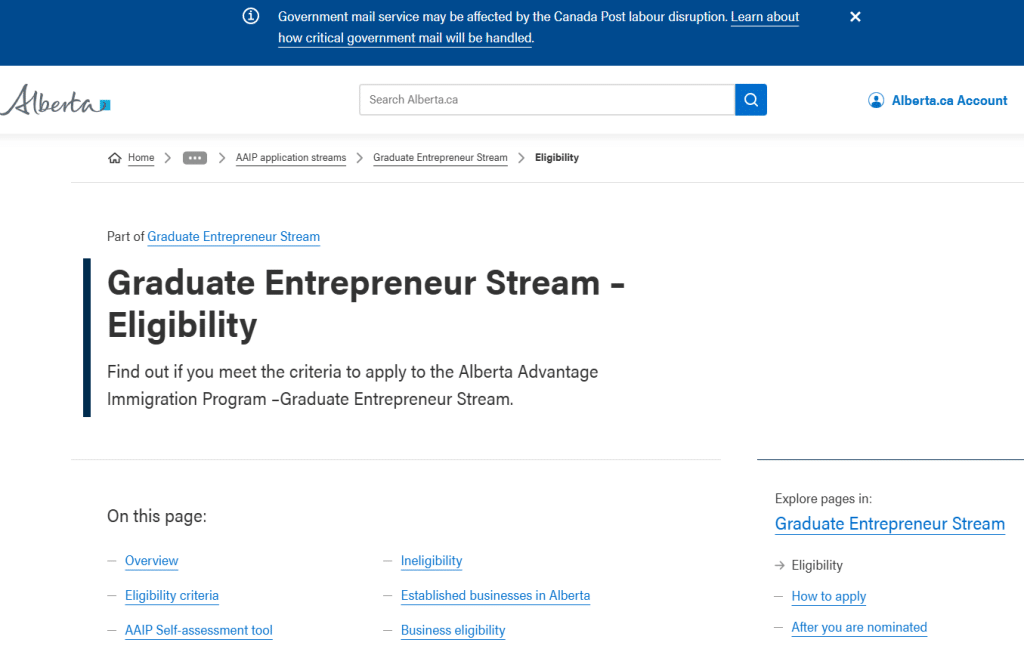
Task: Click the Alberta logo
Action: click(x=55, y=100)
